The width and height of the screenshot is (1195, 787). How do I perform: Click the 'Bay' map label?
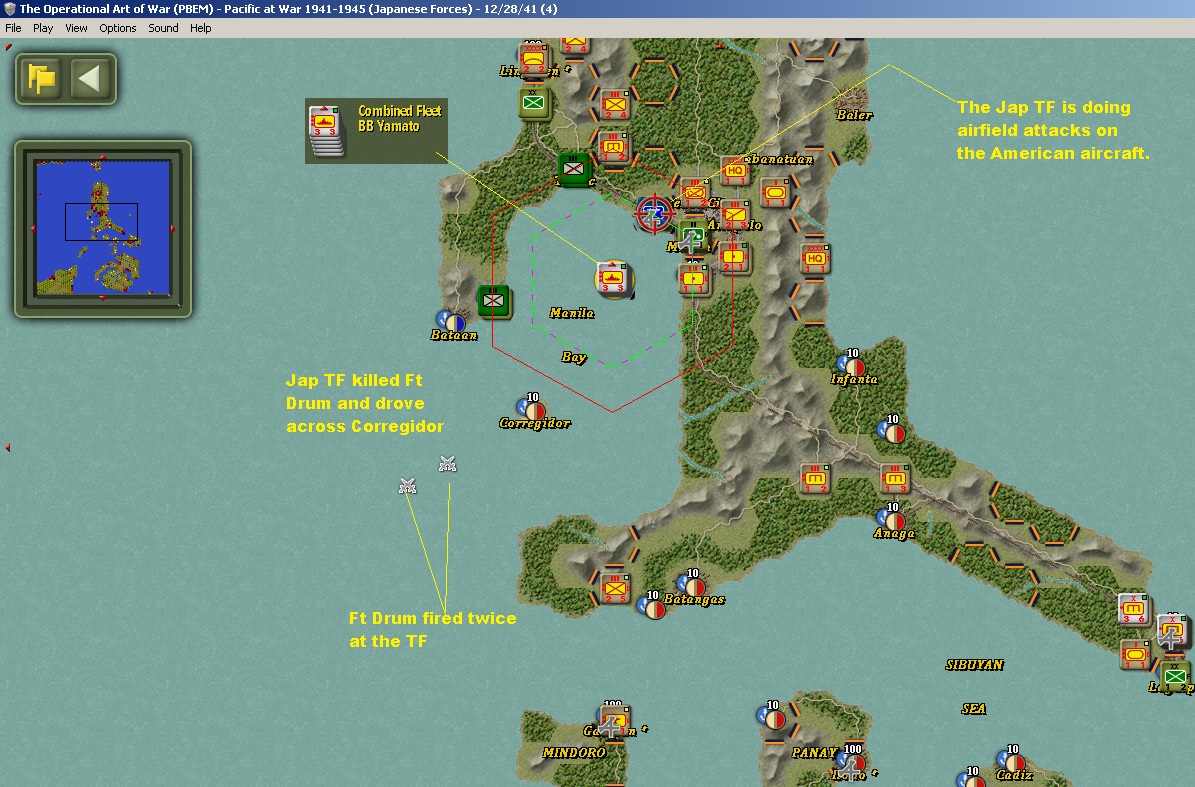point(574,357)
